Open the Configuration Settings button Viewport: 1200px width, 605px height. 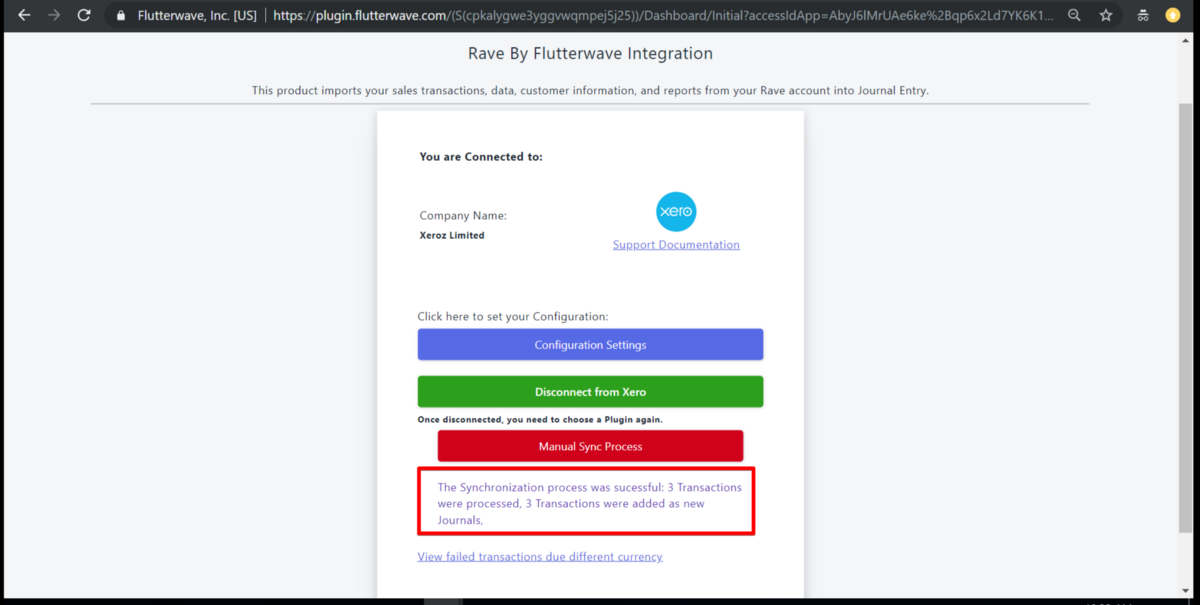pyautogui.click(x=590, y=345)
